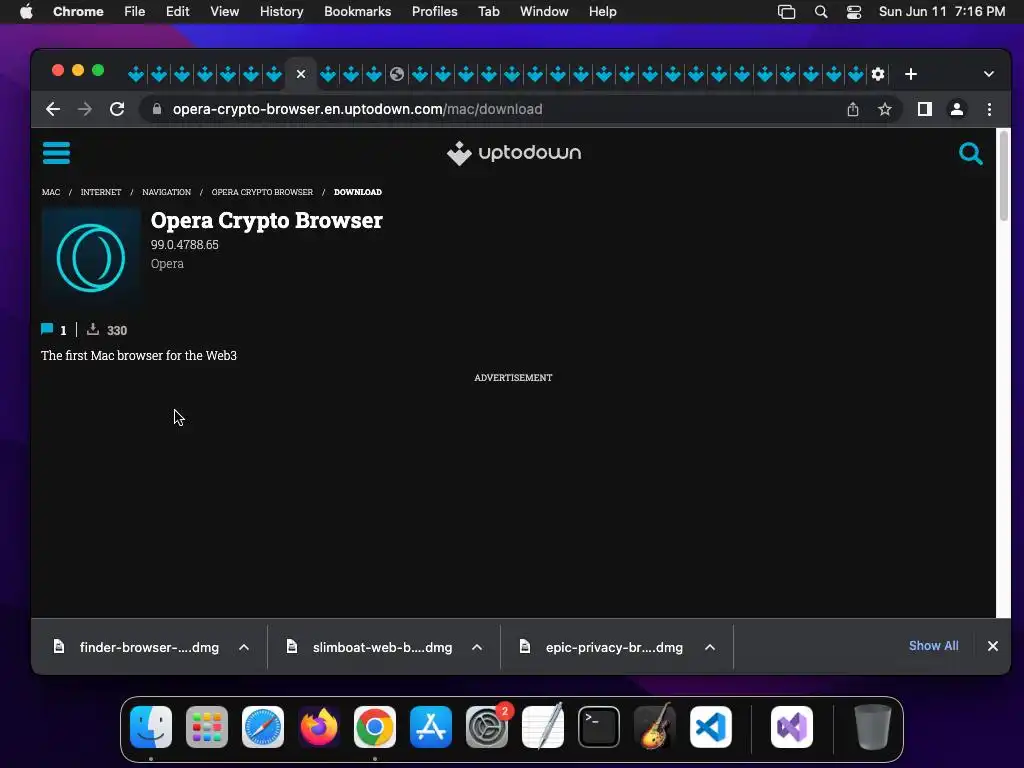Screen dimensions: 1024x768
Task: Open Finder from the Dock
Action: (x=151, y=727)
